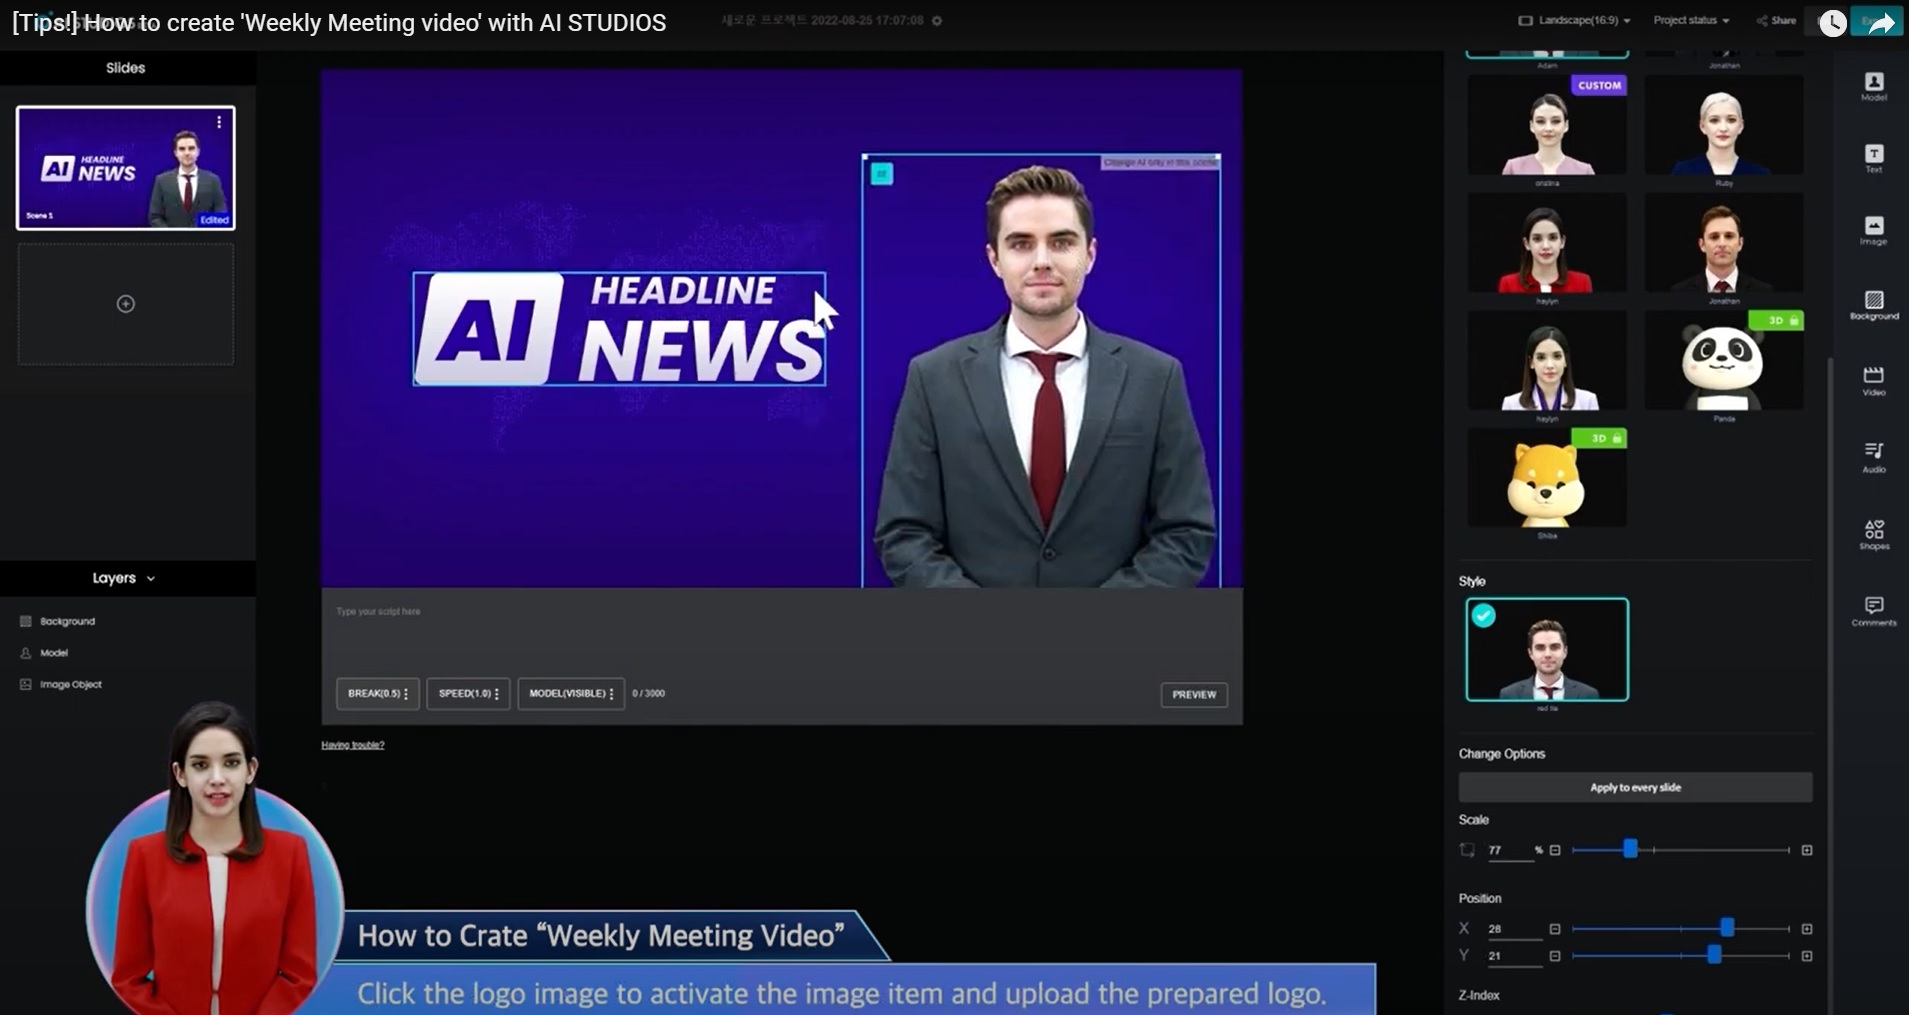This screenshot has height=1015, width=1909.
Task: Click the Slides panel header
Action: coord(126,68)
